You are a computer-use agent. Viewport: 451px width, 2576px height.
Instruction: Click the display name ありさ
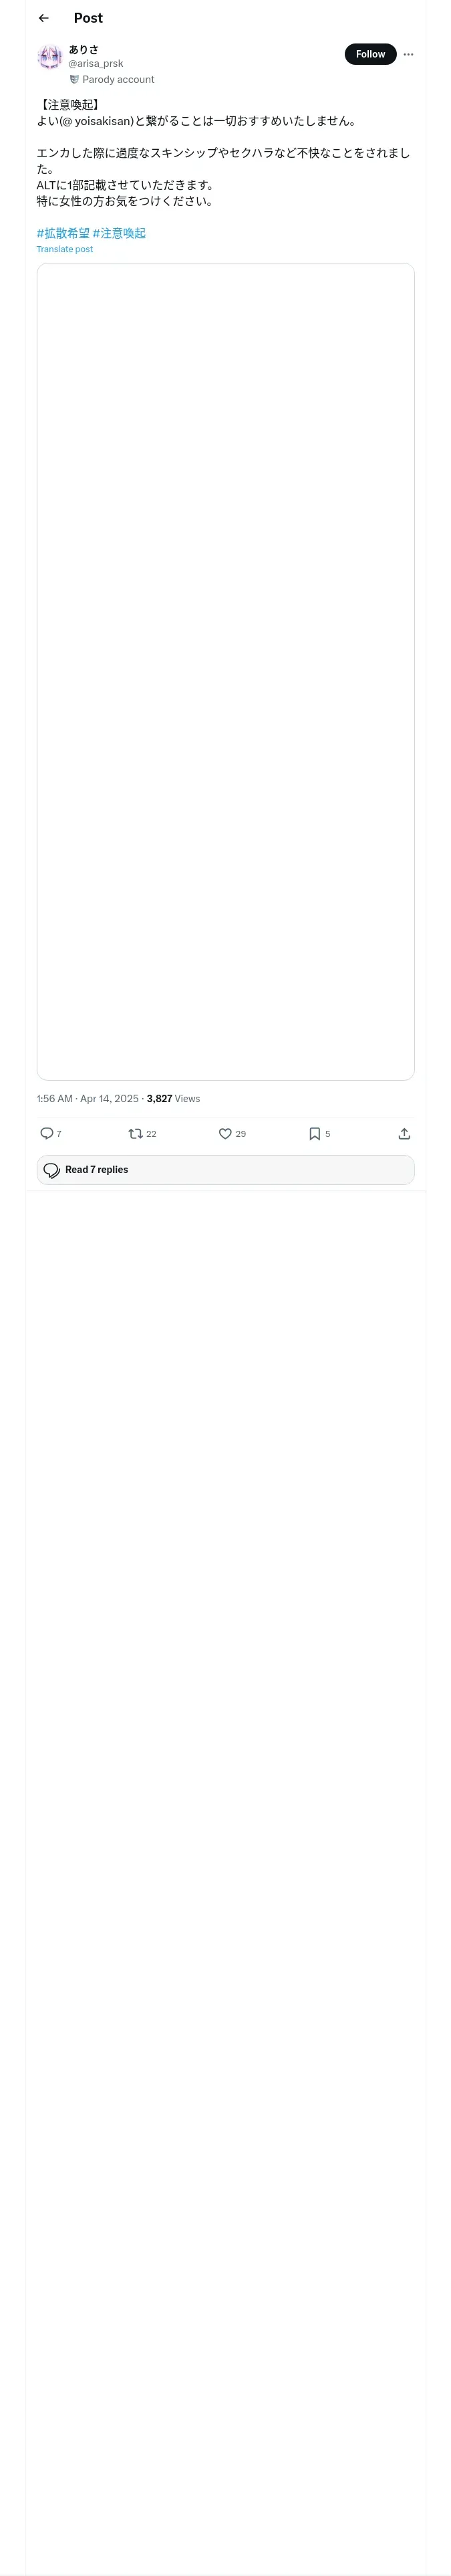pos(84,49)
